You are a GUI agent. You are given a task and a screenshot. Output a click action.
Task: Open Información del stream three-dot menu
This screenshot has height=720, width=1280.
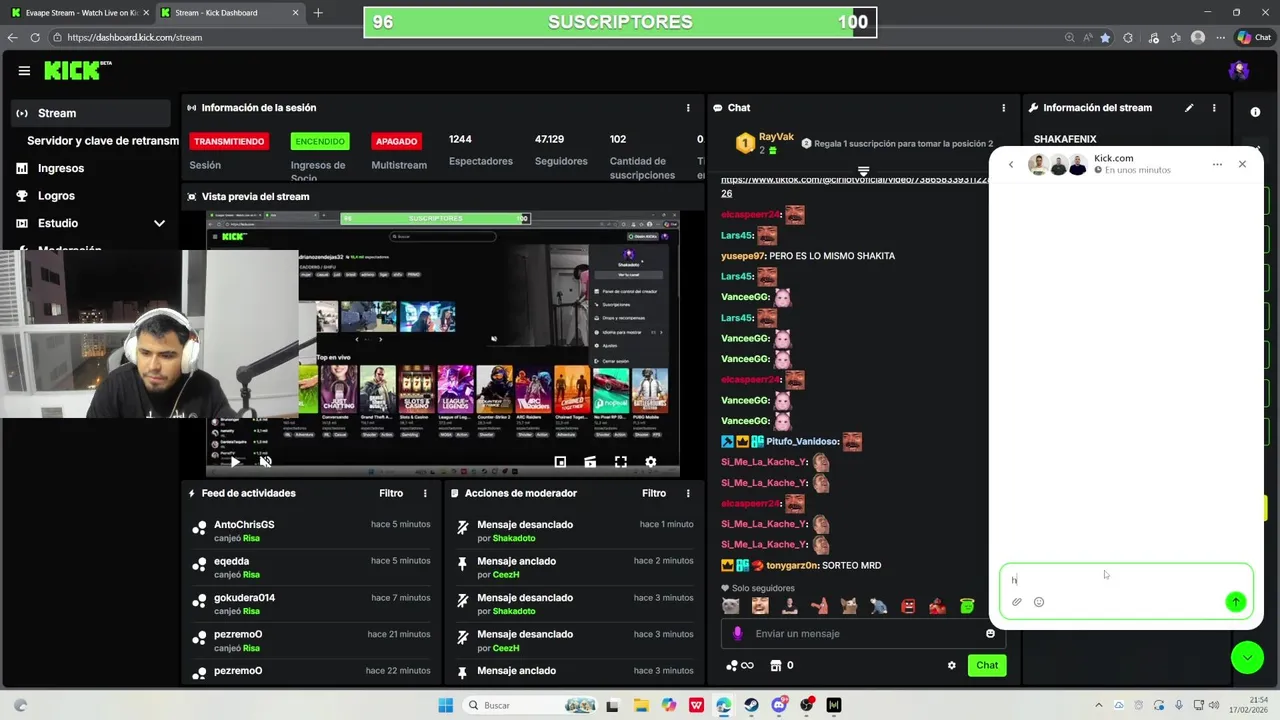click(x=1214, y=108)
